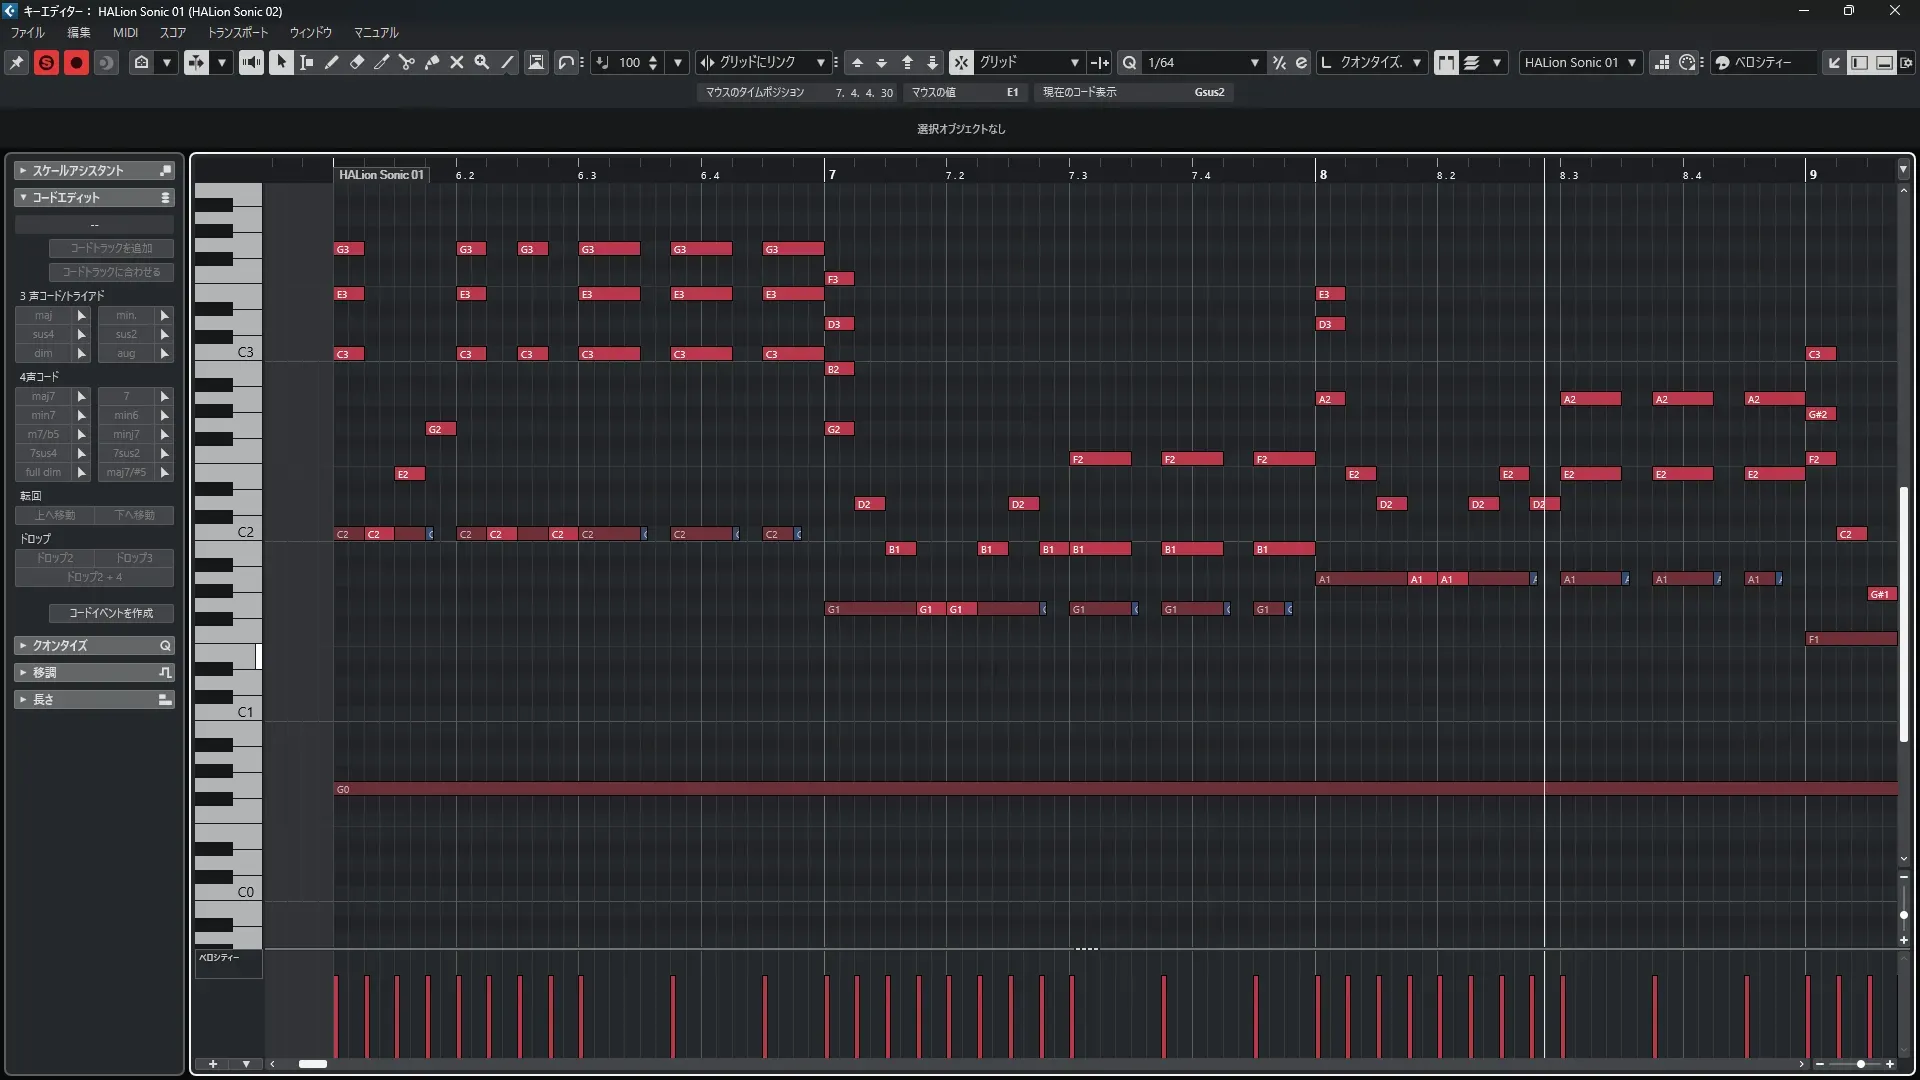Select the Zoom magnifier tool
Screen dimensions: 1920x1080
click(482, 62)
